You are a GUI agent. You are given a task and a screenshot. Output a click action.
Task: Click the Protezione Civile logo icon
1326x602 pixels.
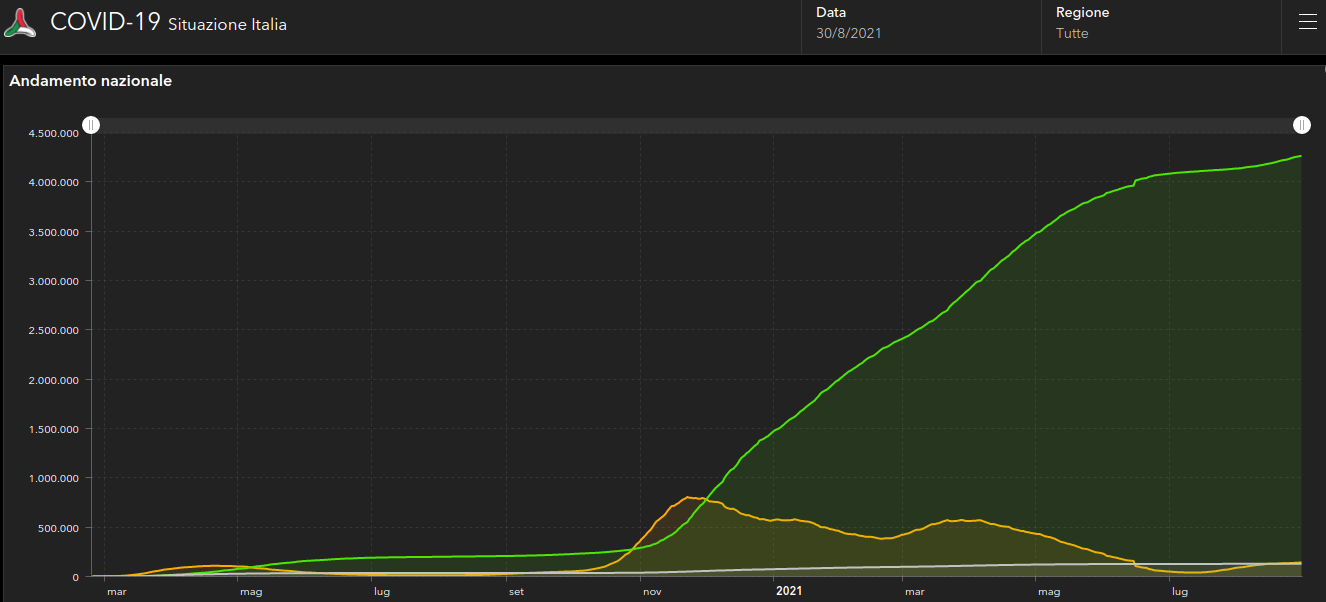pos(20,23)
